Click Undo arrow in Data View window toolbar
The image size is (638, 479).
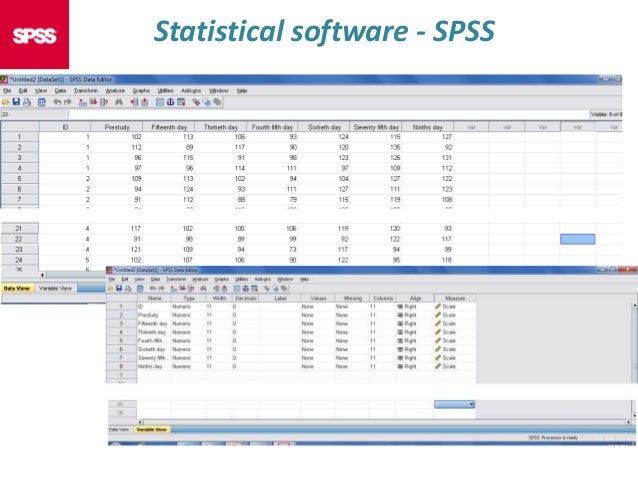57,102
